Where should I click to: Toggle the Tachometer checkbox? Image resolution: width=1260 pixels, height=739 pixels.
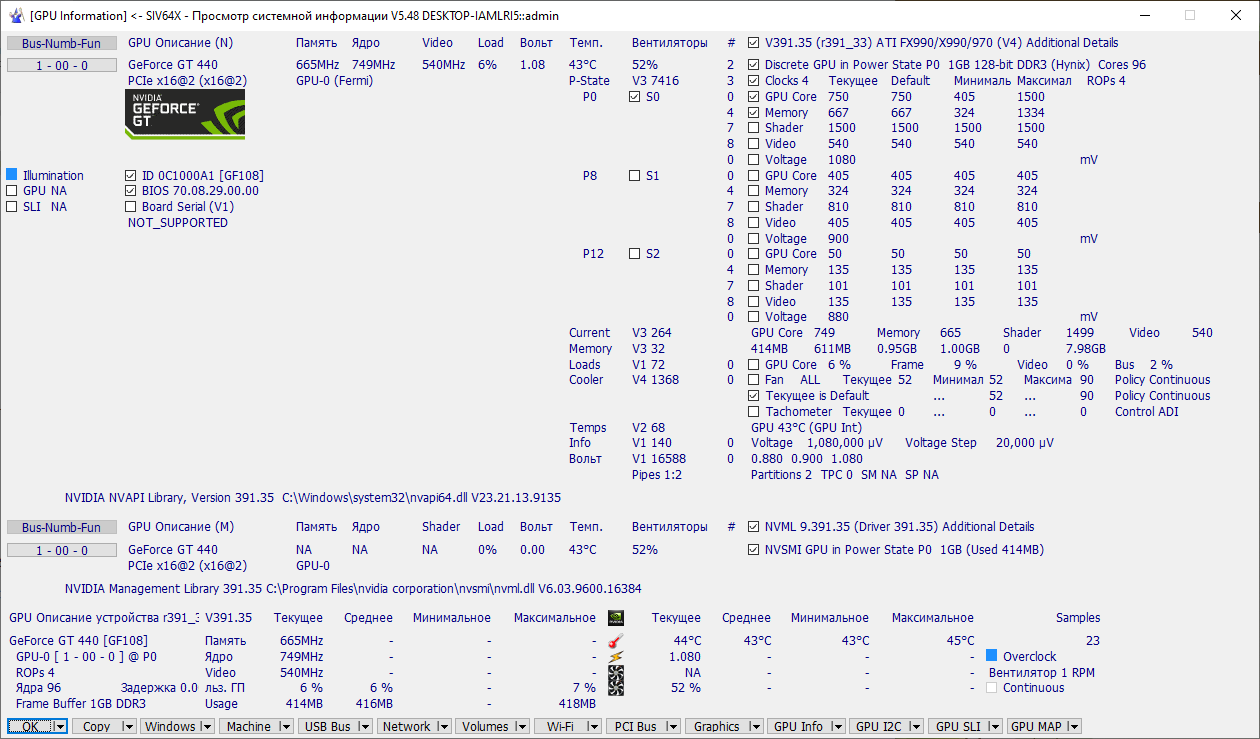[754, 412]
